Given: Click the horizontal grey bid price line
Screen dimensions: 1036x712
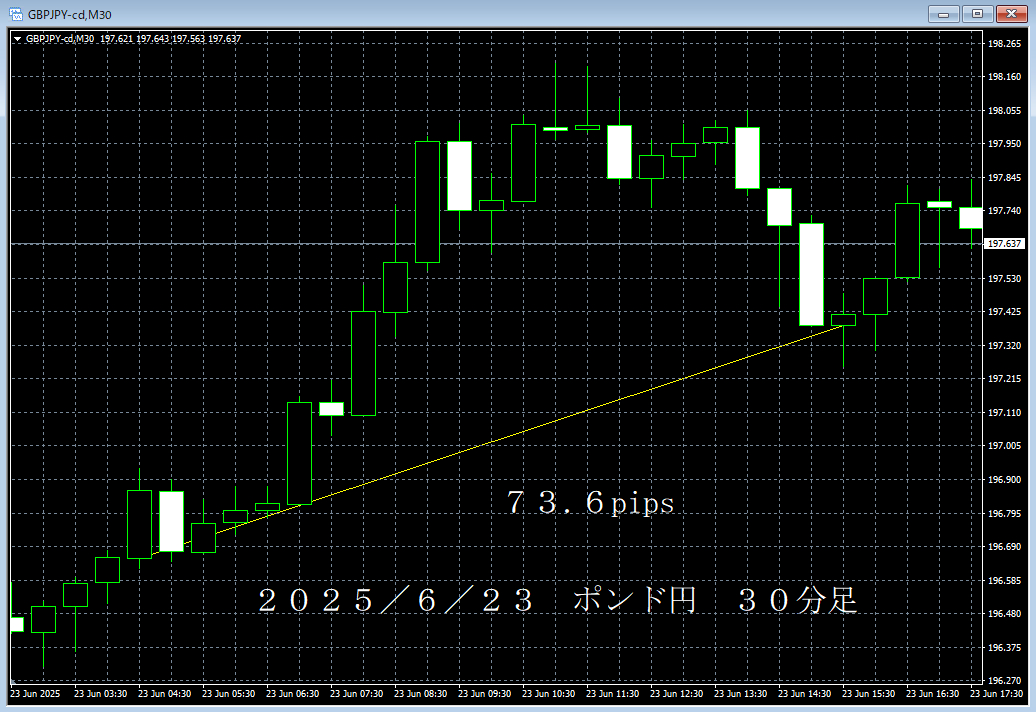Looking at the screenshot, I should (500, 243).
